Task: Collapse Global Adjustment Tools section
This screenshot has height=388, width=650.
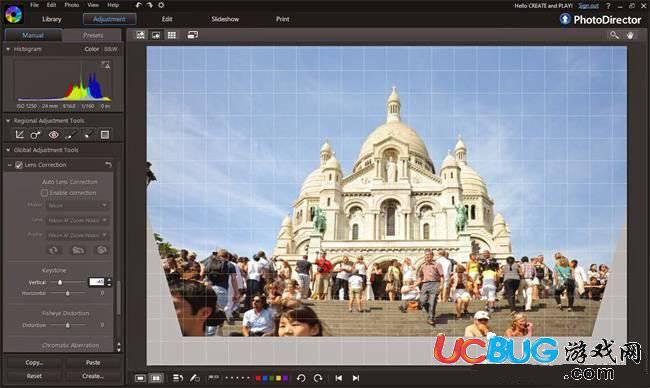Action: click(8, 150)
